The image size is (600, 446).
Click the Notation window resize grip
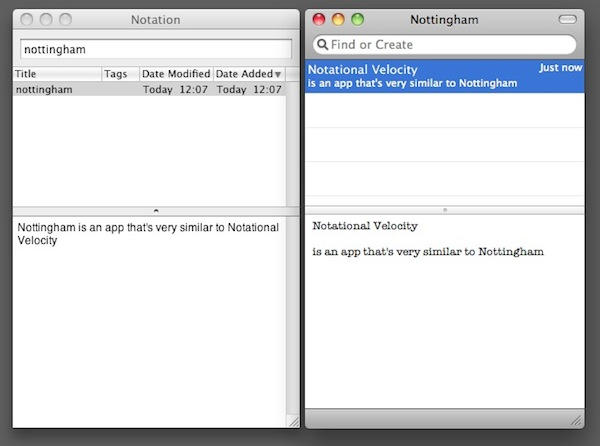point(292,421)
